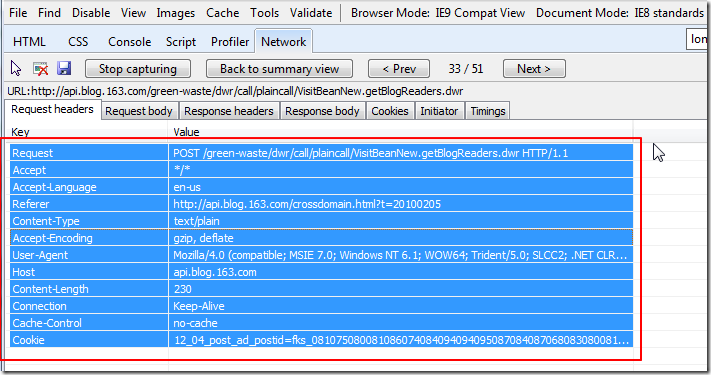Image resolution: width=711 pixels, height=375 pixels.
Task: Open the View menu
Action: [133, 13]
